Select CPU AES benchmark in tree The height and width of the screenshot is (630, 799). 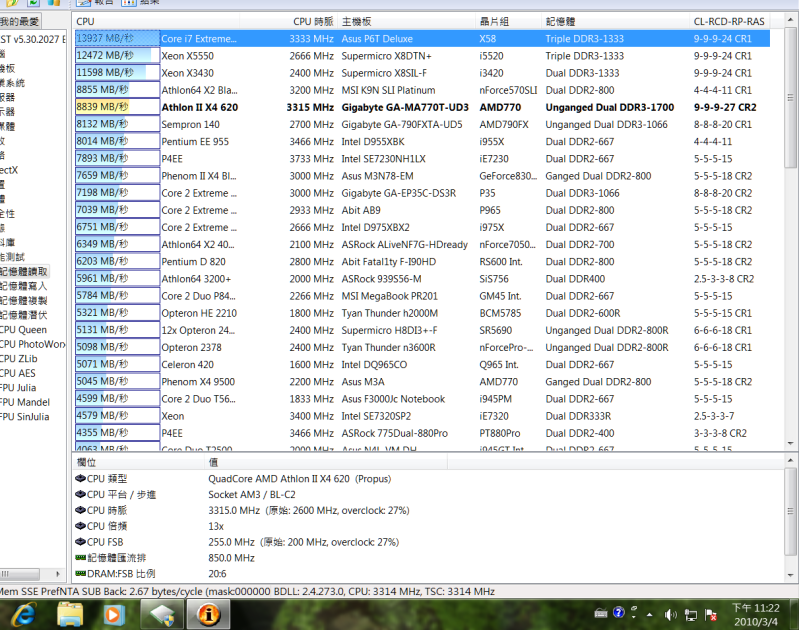point(20,373)
